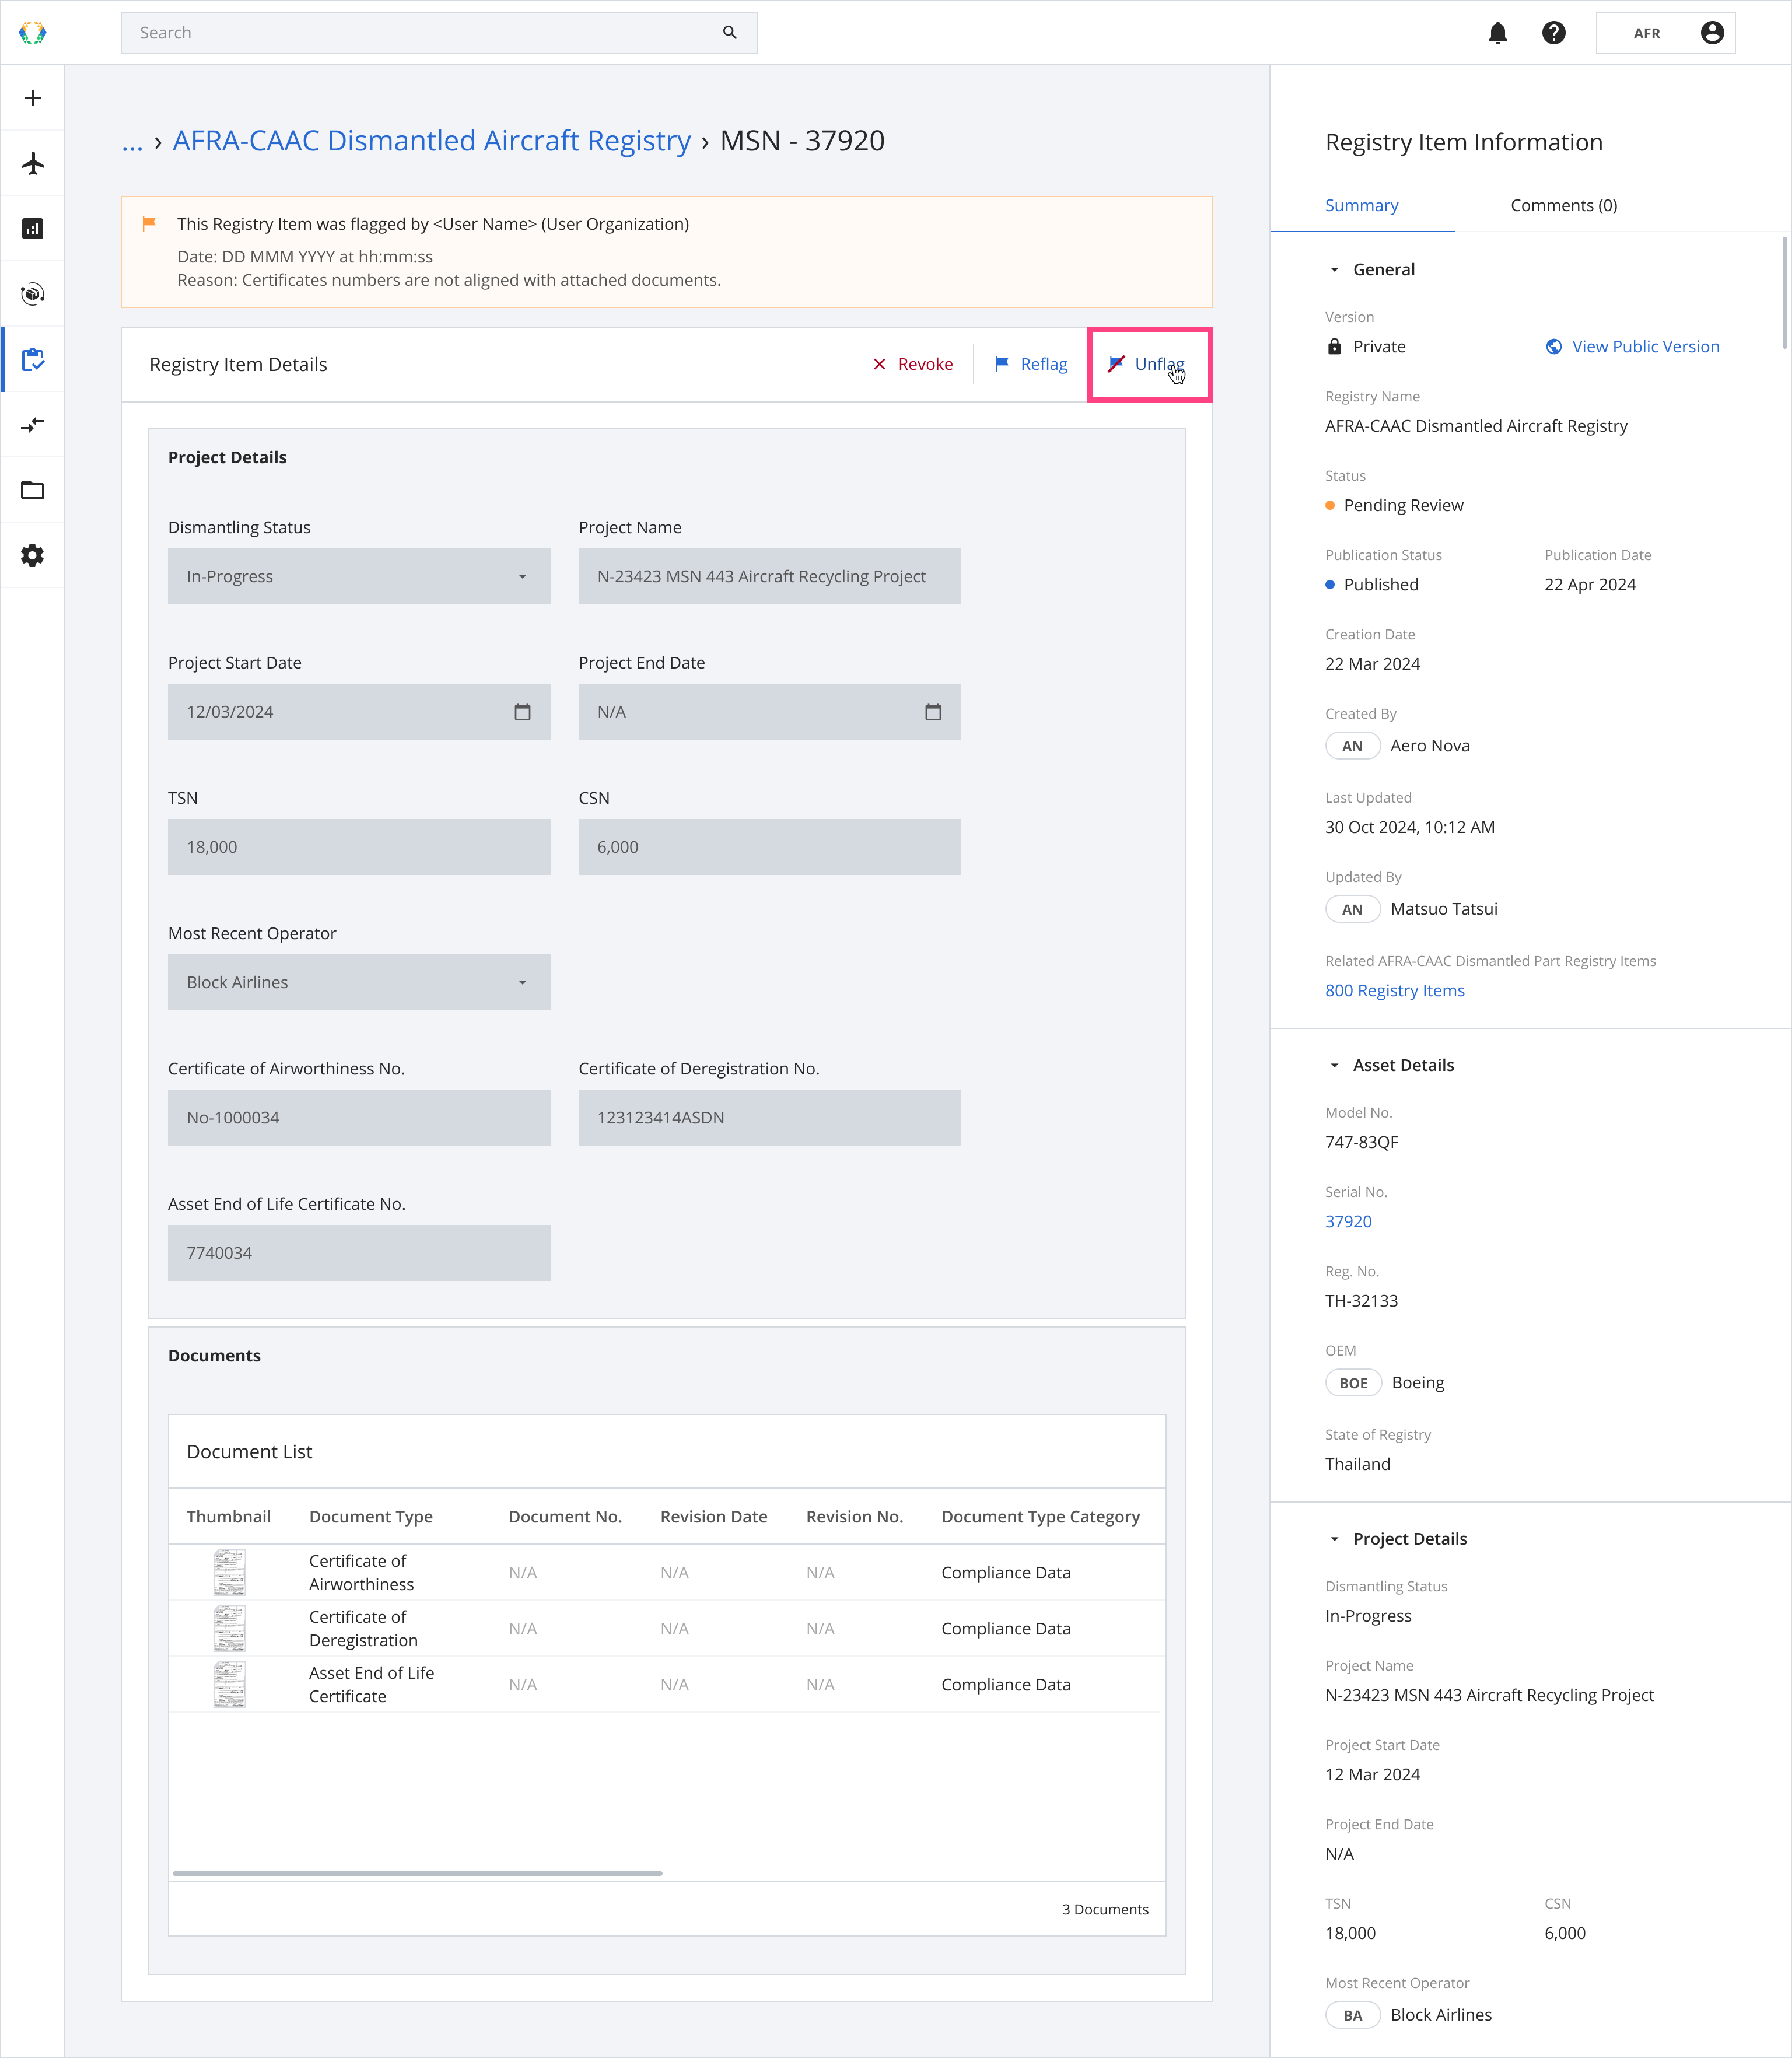Click the plus icon in left sidebar

33,98
